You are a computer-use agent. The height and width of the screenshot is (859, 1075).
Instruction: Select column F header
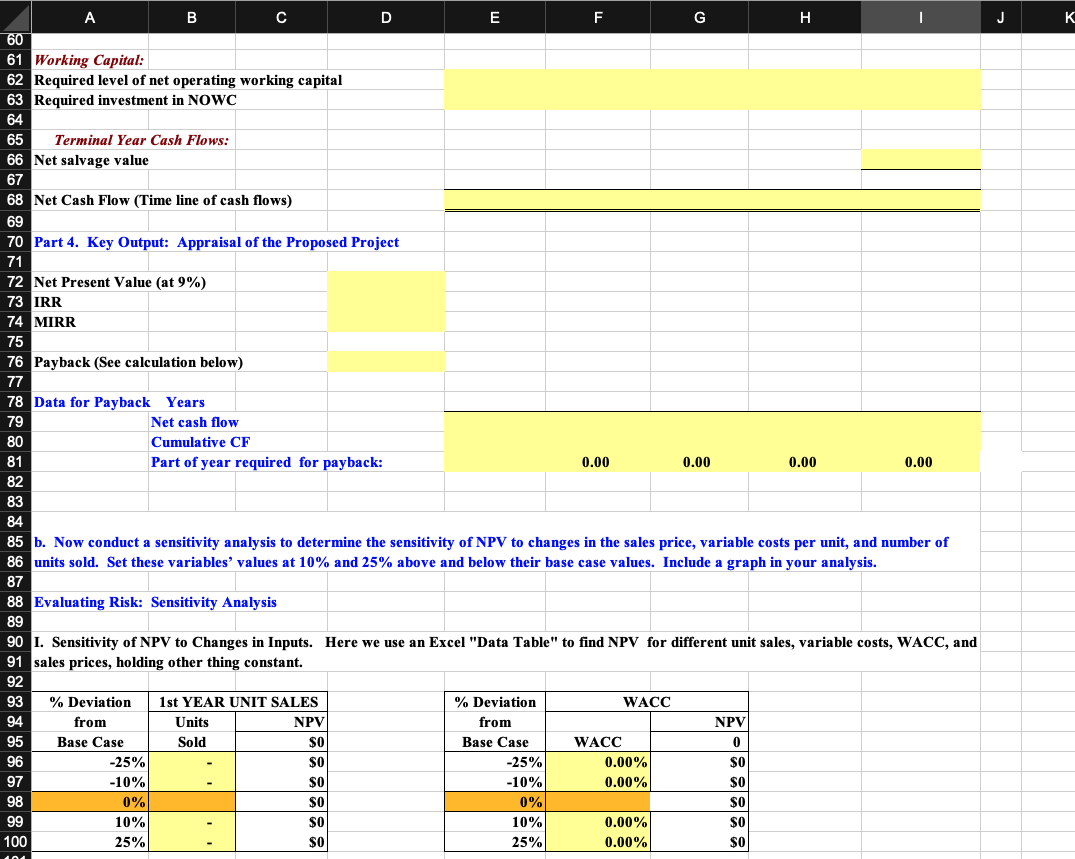click(598, 17)
